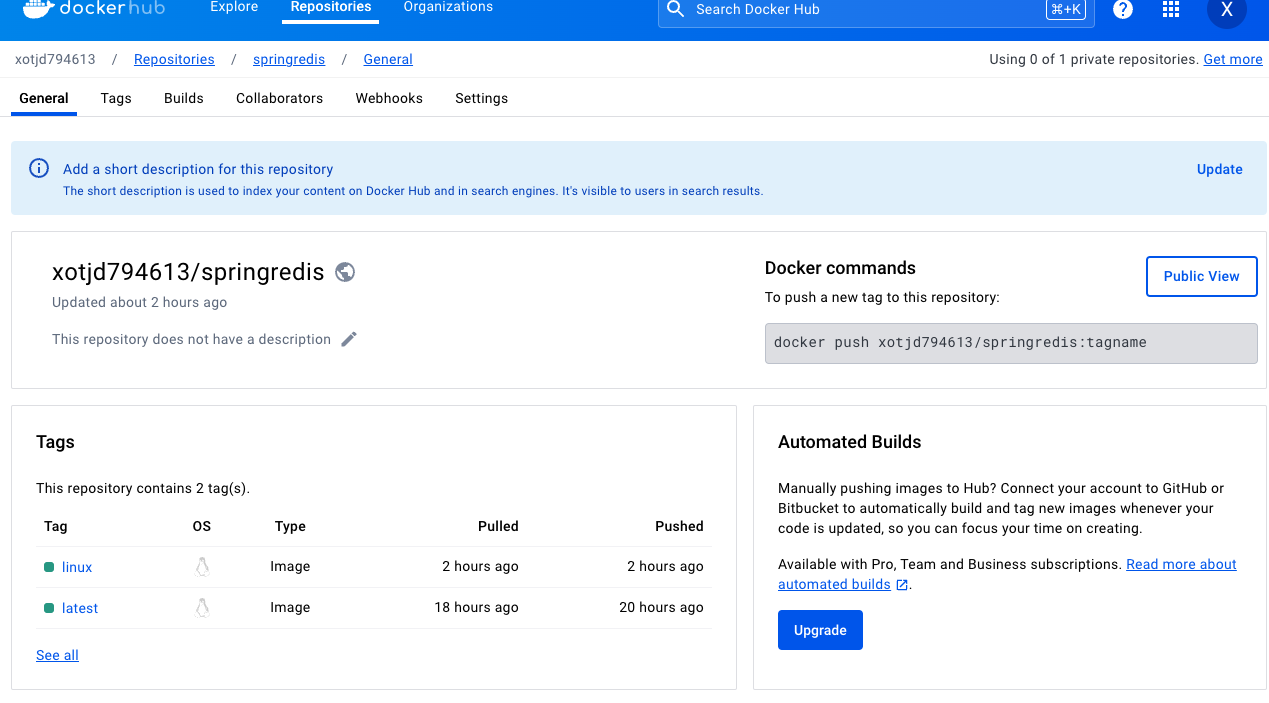Click the Pushed value in the linux row
The width and height of the screenshot is (1269, 703).
(665, 566)
